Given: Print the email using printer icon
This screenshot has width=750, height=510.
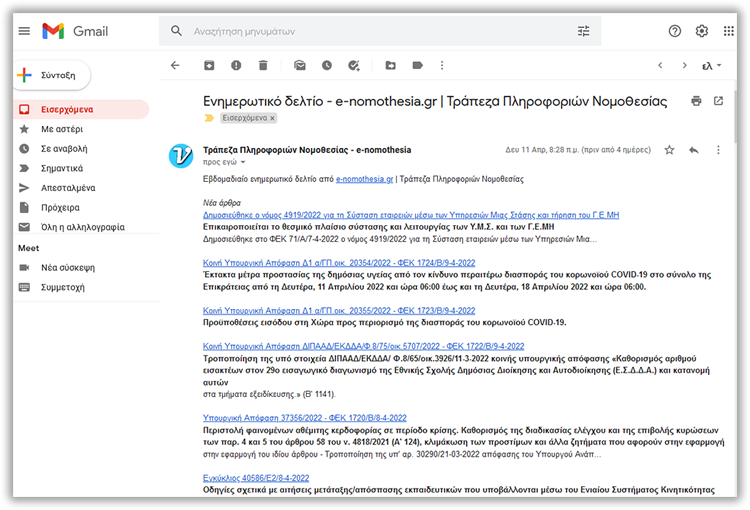Looking at the screenshot, I should 696,101.
